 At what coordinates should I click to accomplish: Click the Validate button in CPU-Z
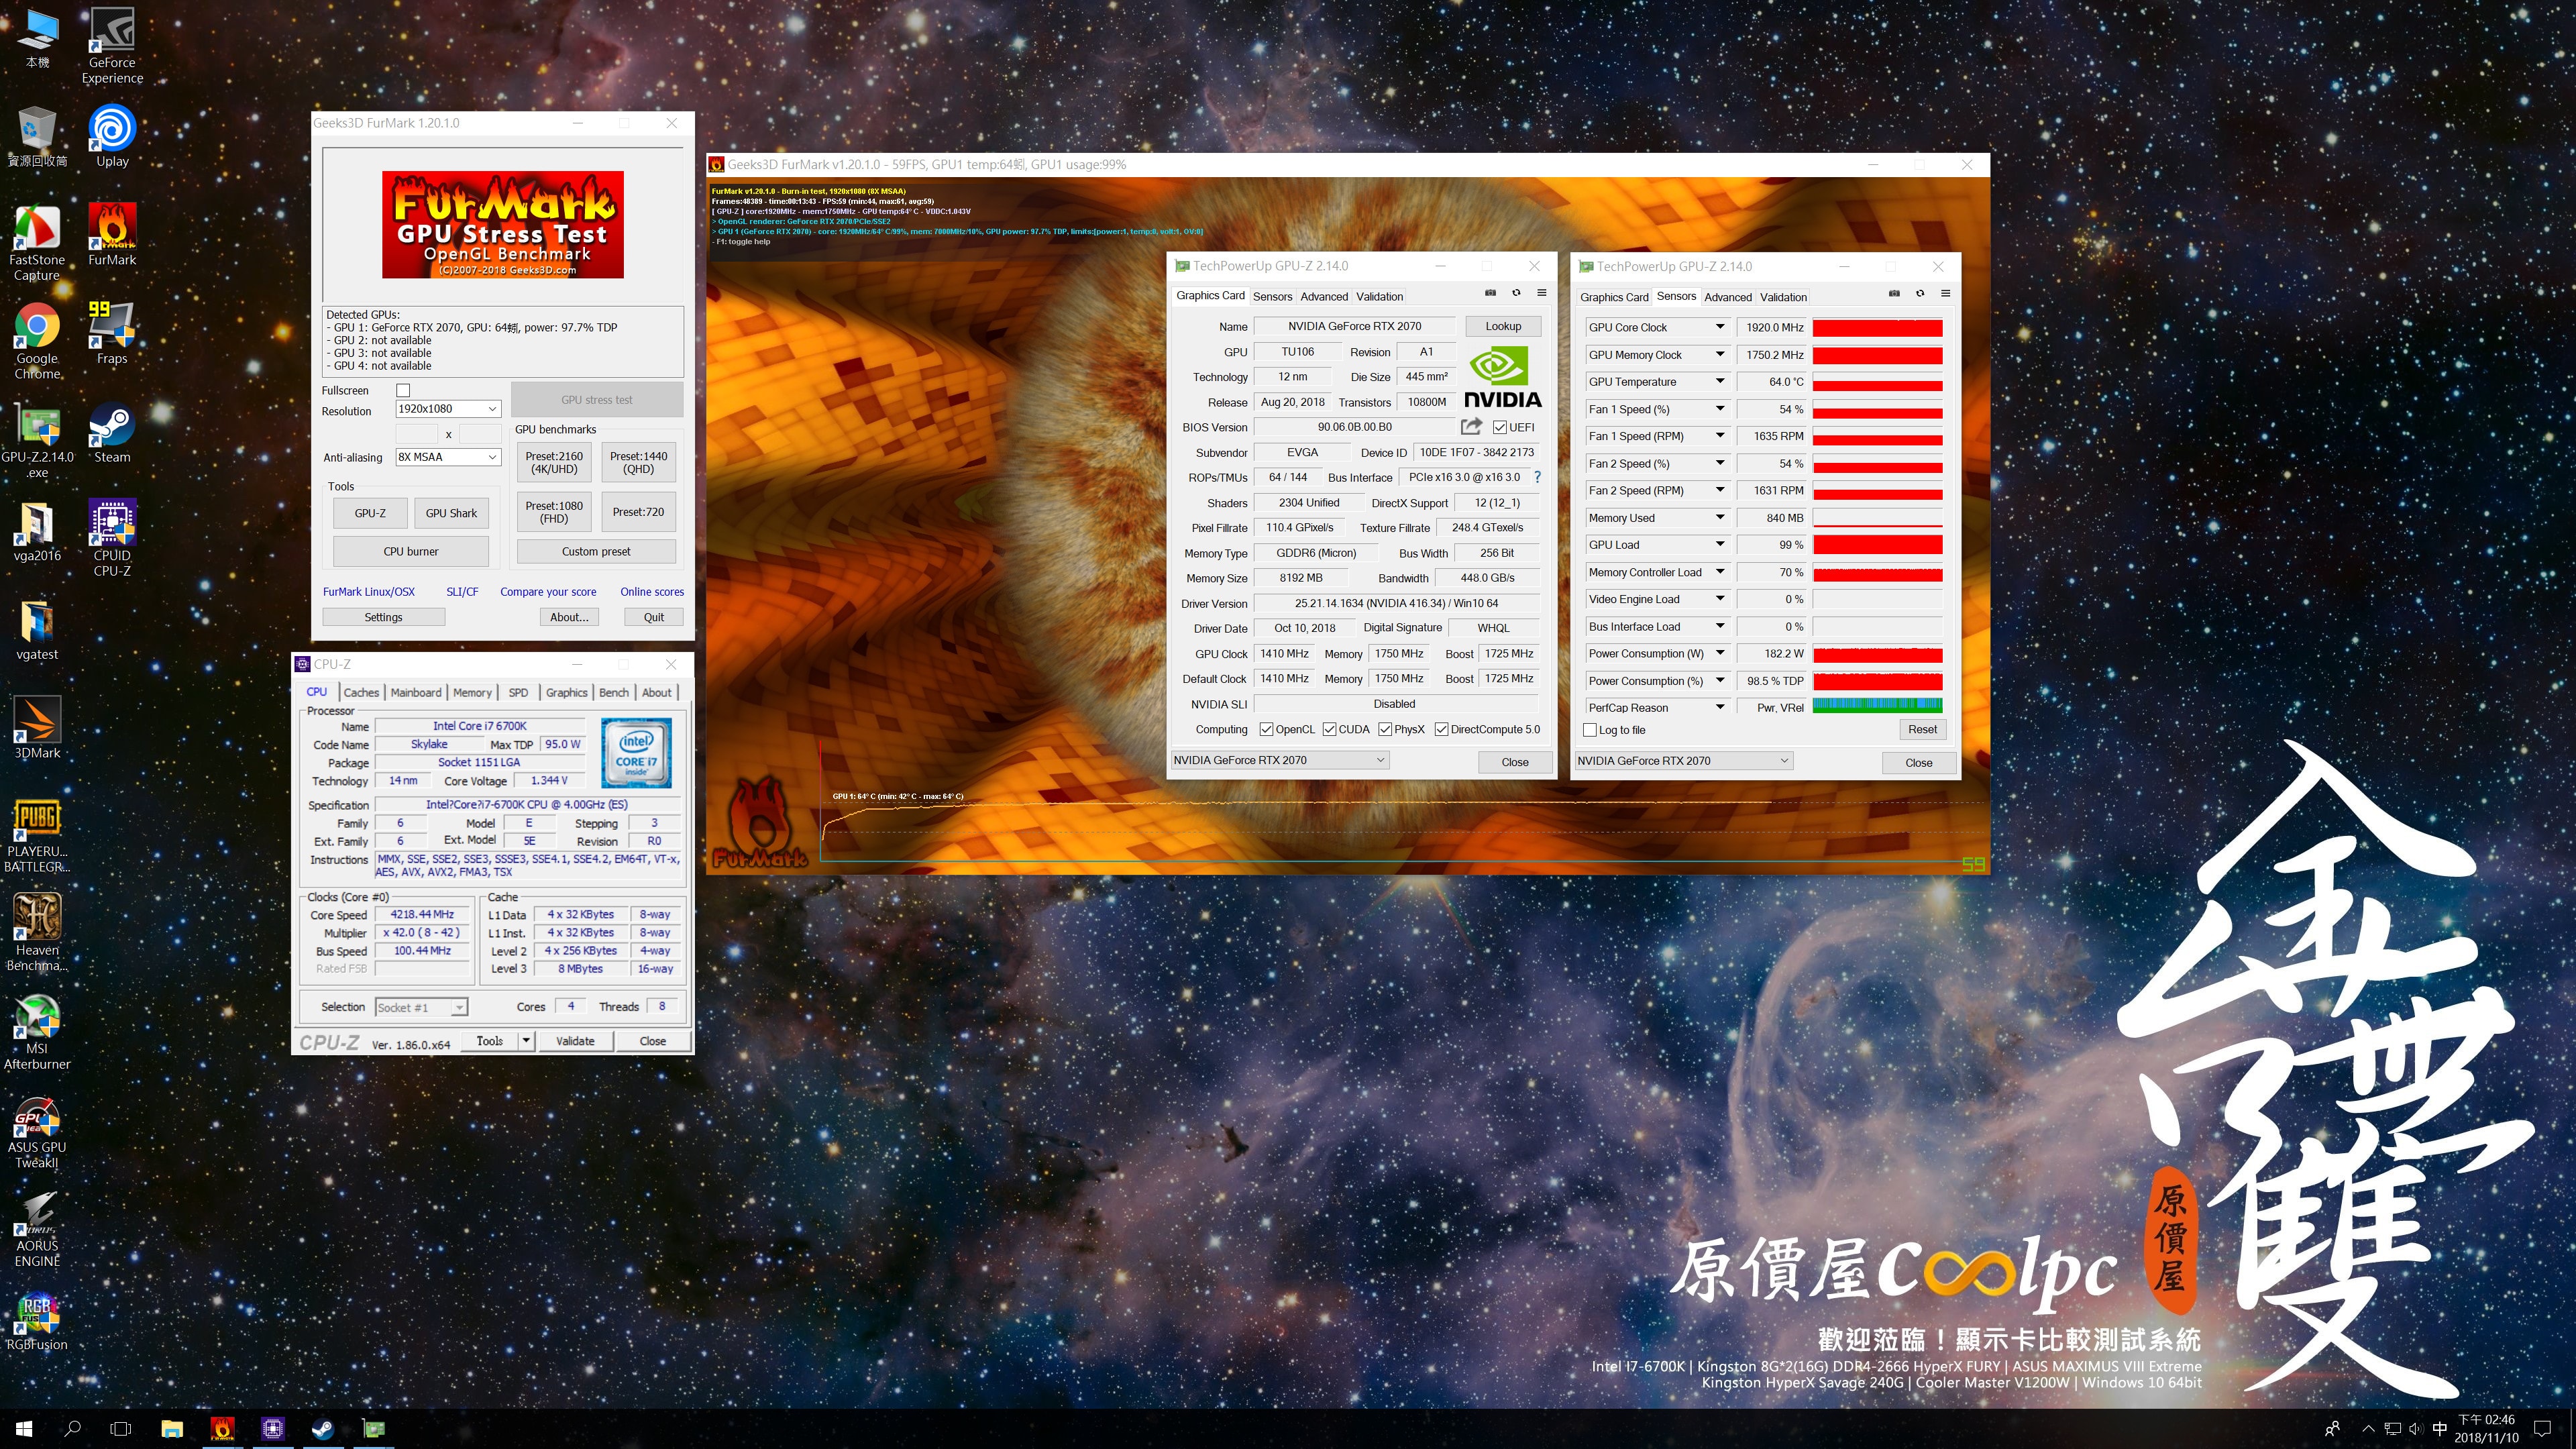tap(575, 1042)
